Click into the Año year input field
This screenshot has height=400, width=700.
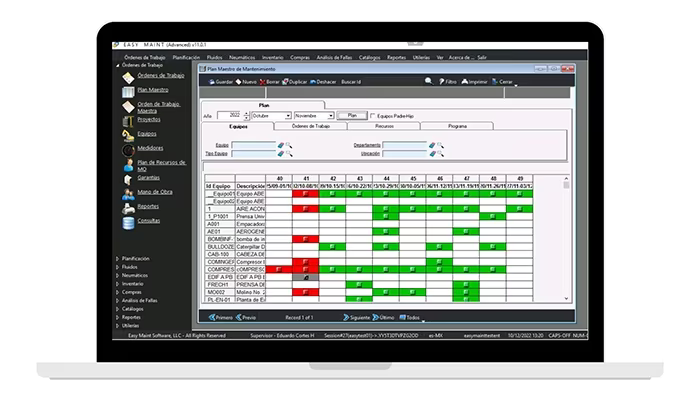pos(230,116)
